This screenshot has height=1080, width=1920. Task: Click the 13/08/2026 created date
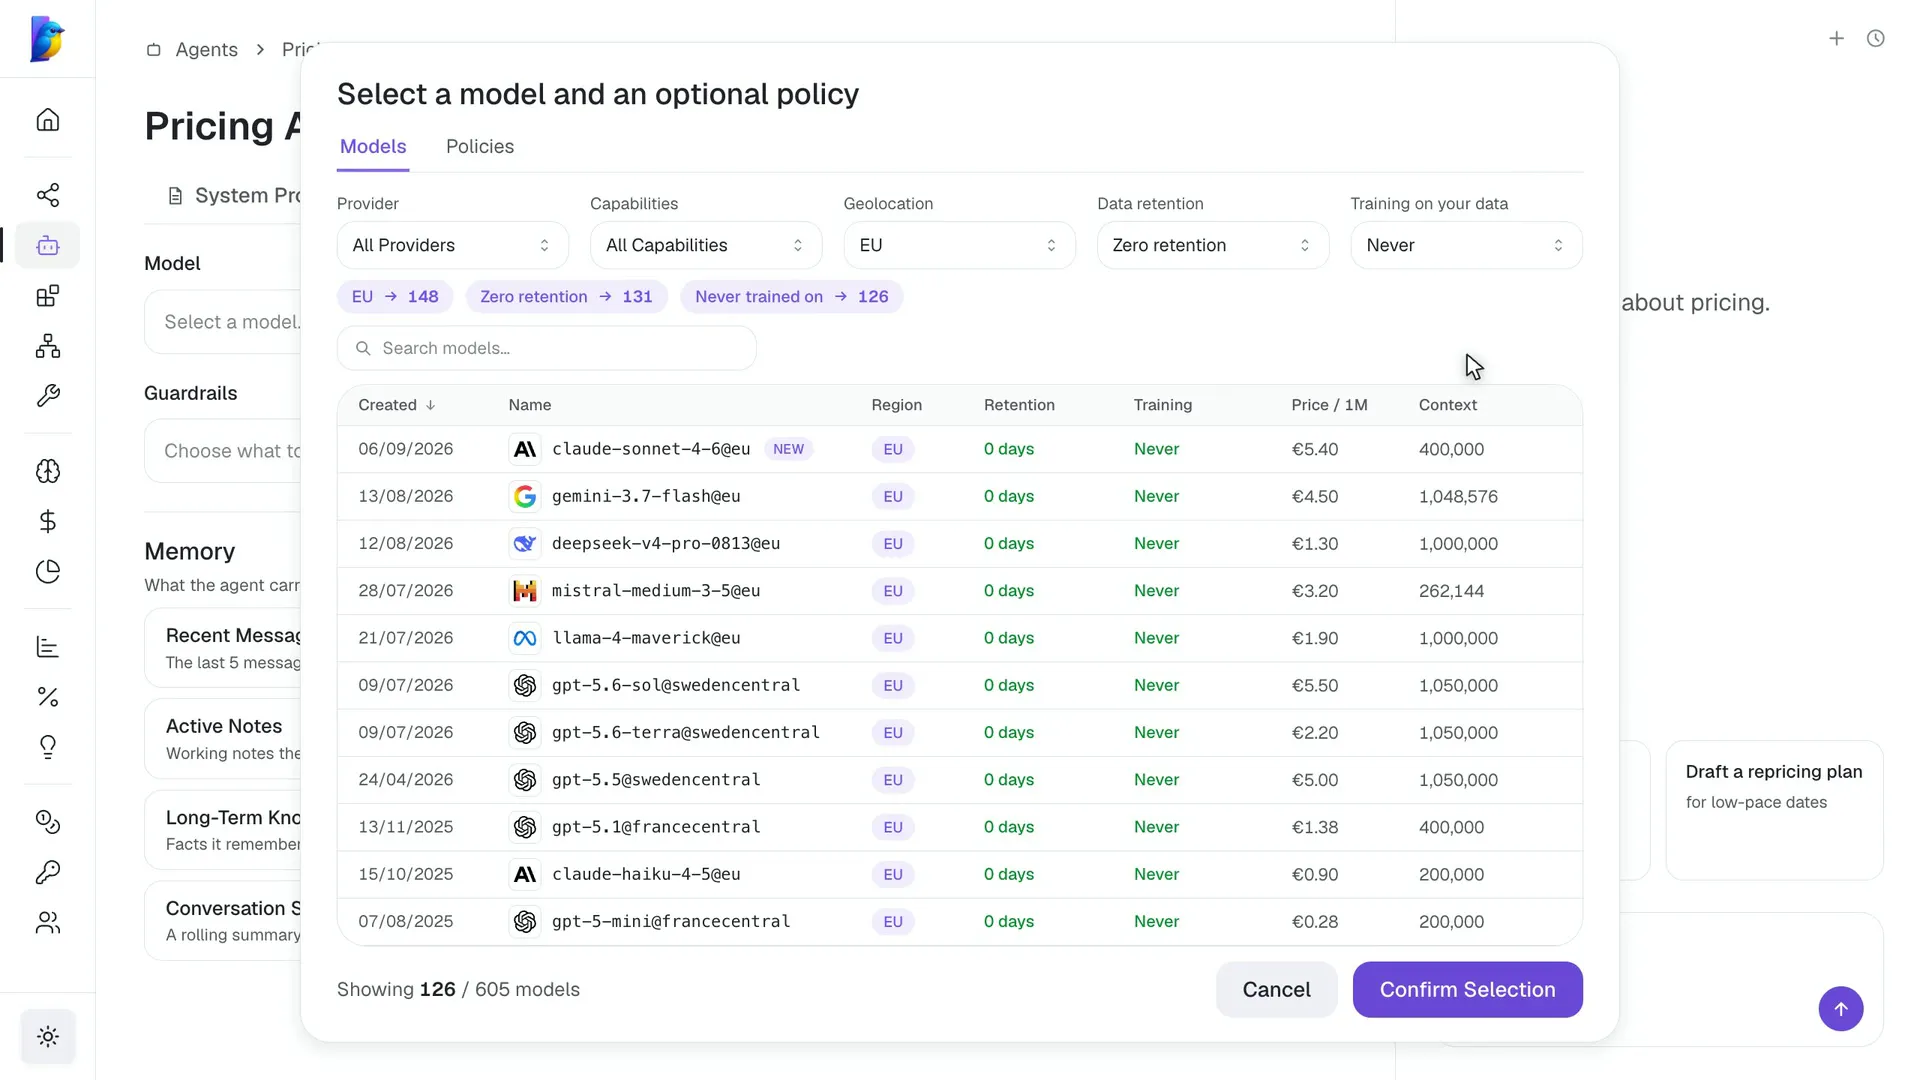[x=406, y=496]
